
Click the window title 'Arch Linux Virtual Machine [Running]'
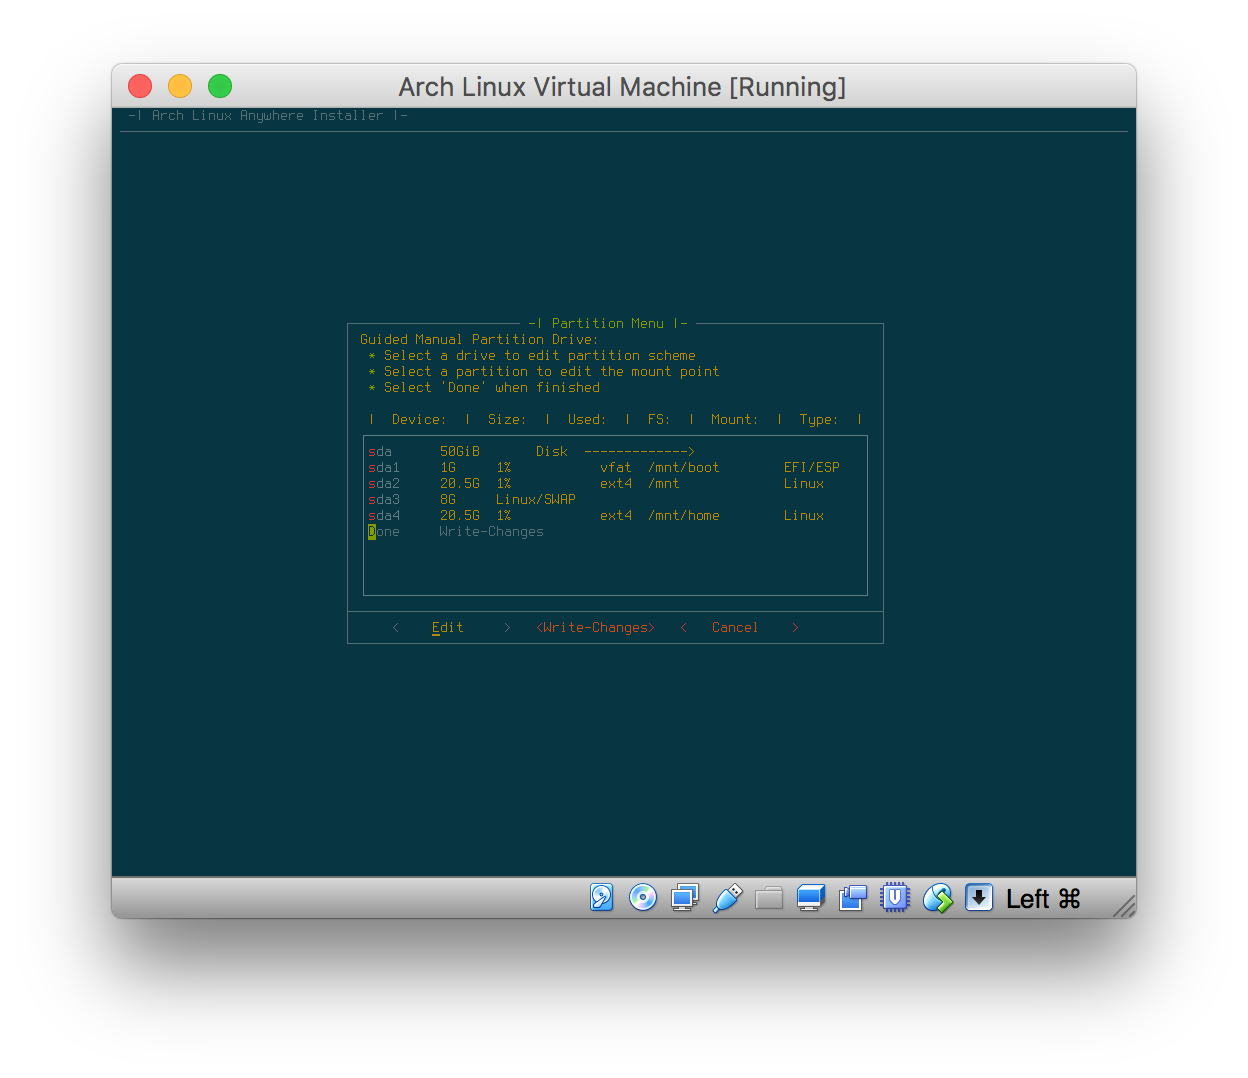[622, 87]
